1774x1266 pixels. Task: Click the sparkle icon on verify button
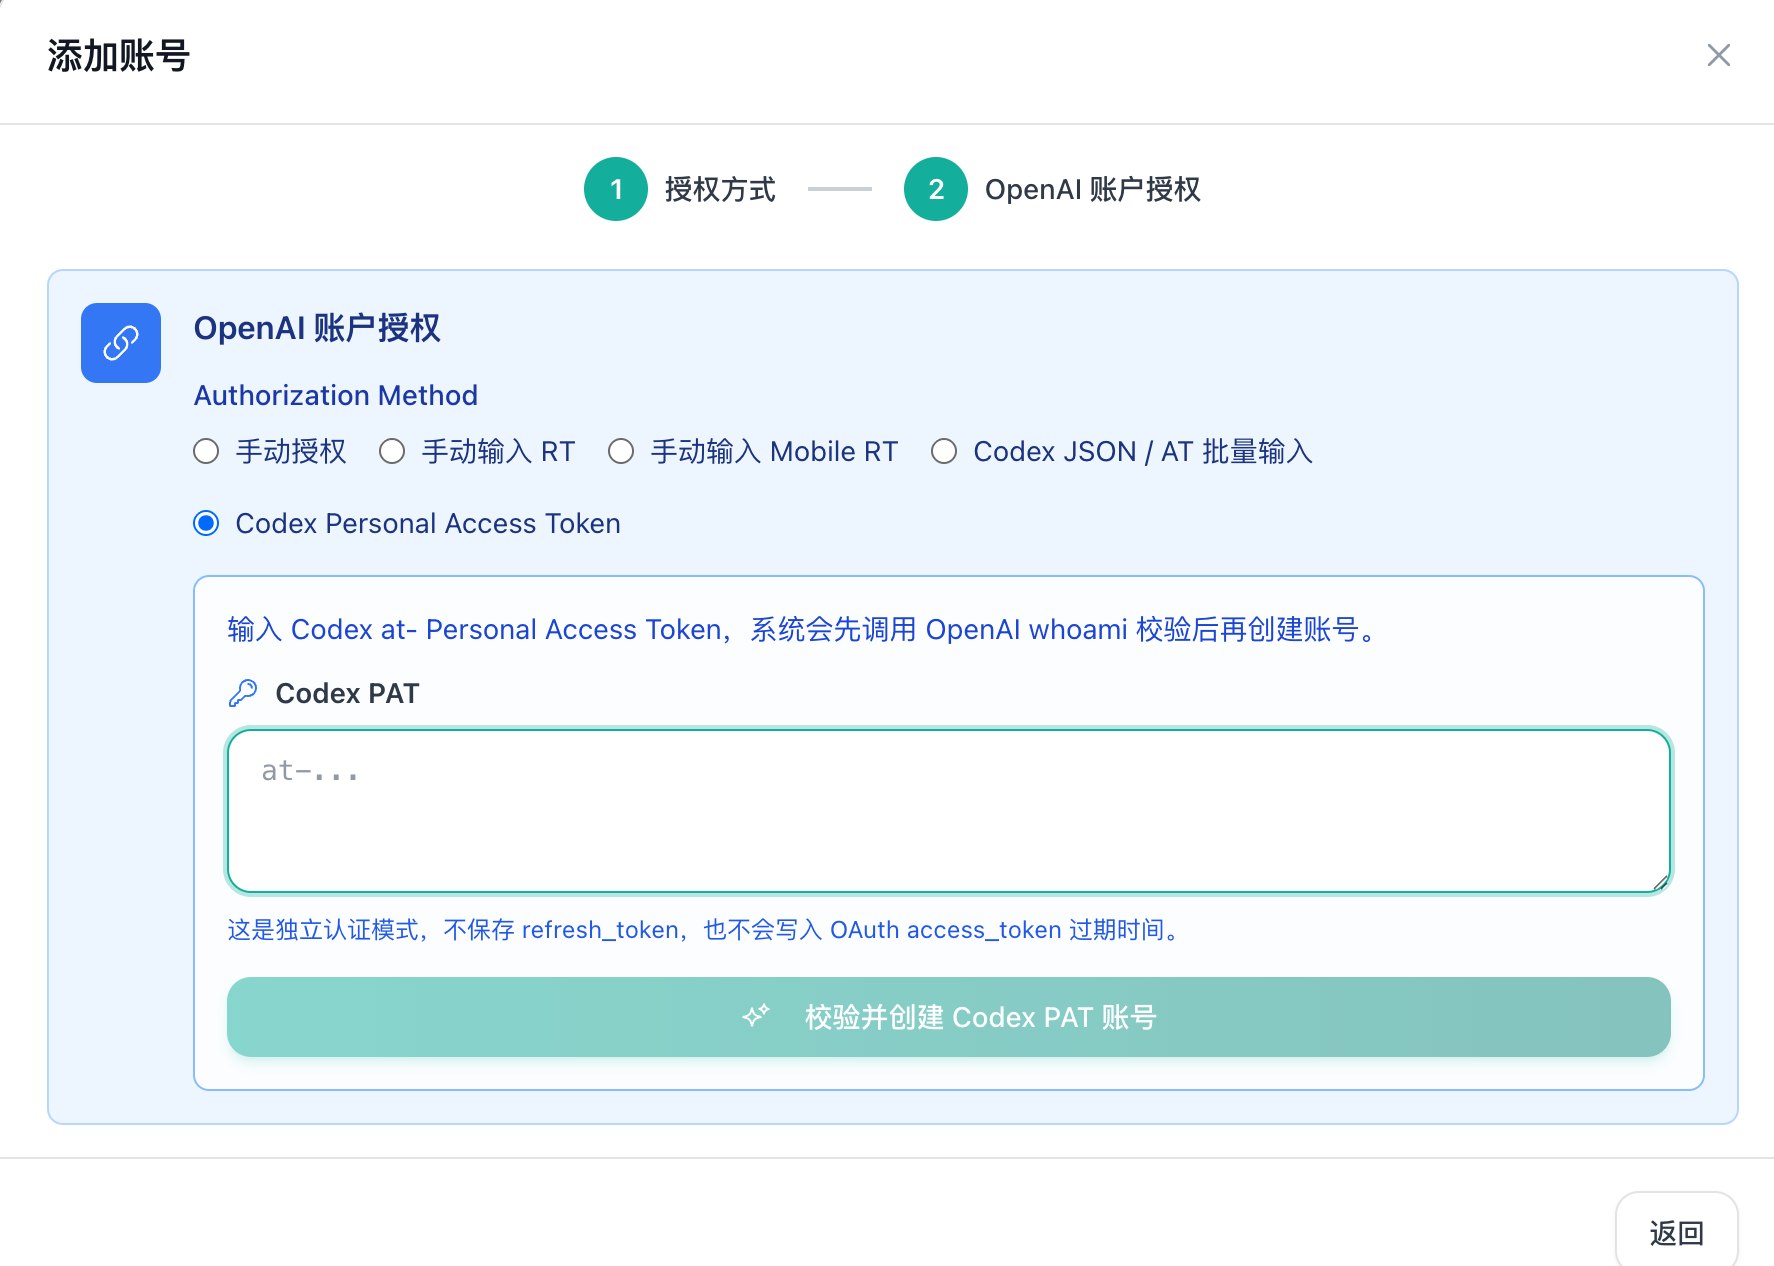pyautogui.click(x=756, y=1016)
